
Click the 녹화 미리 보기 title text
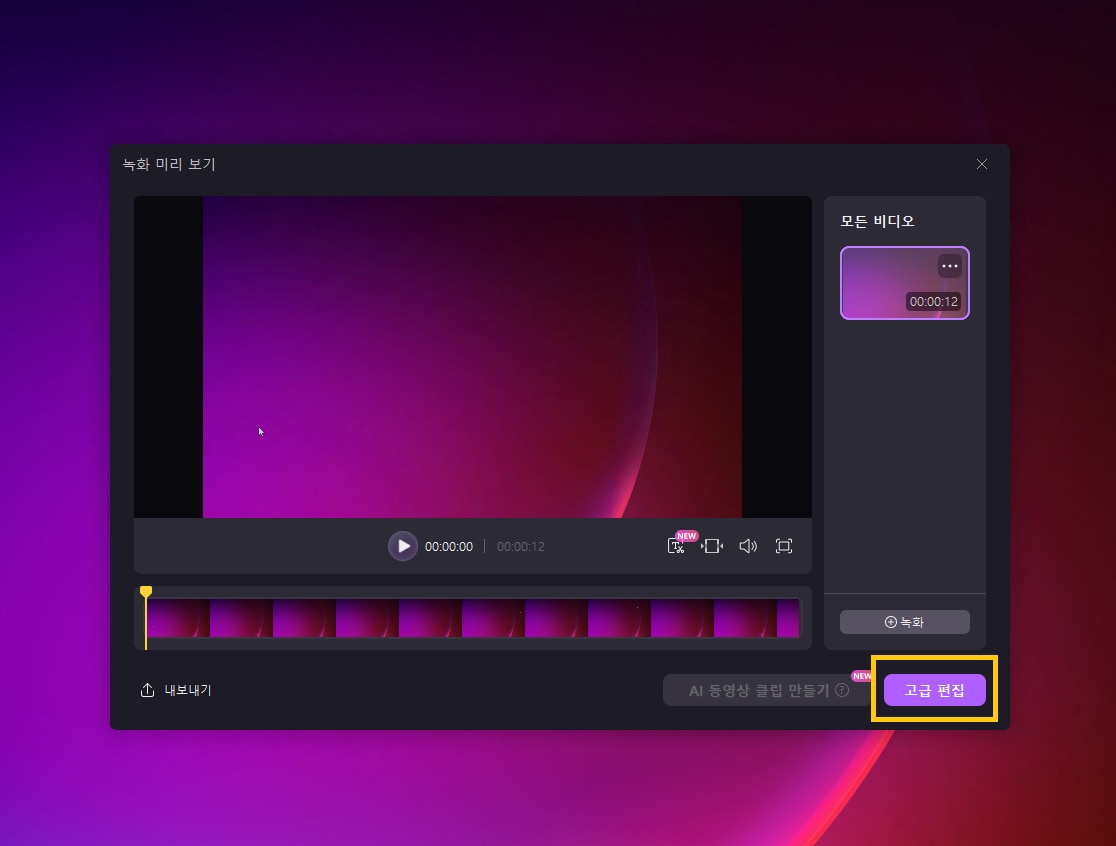pyautogui.click(x=169, y=164)
